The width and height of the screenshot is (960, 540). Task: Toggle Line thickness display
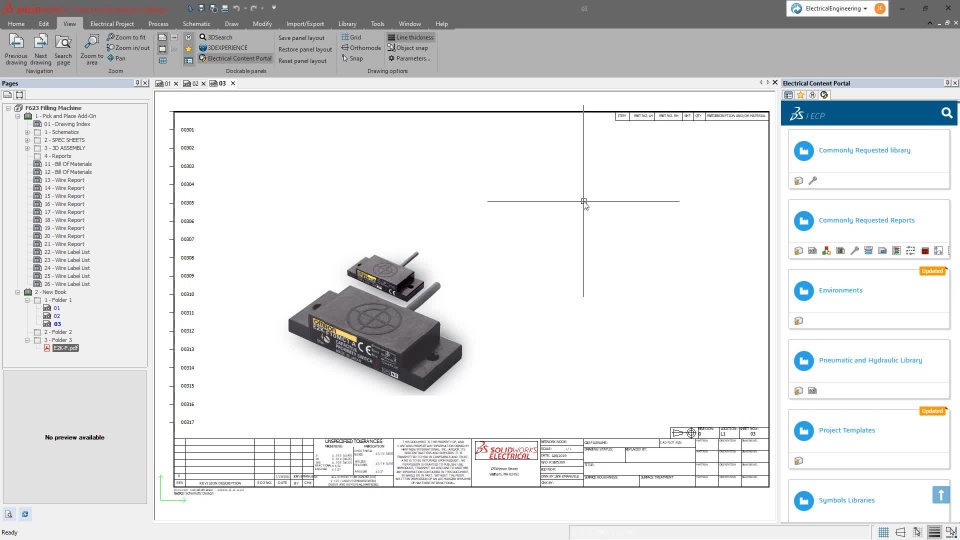click(411, 37)
